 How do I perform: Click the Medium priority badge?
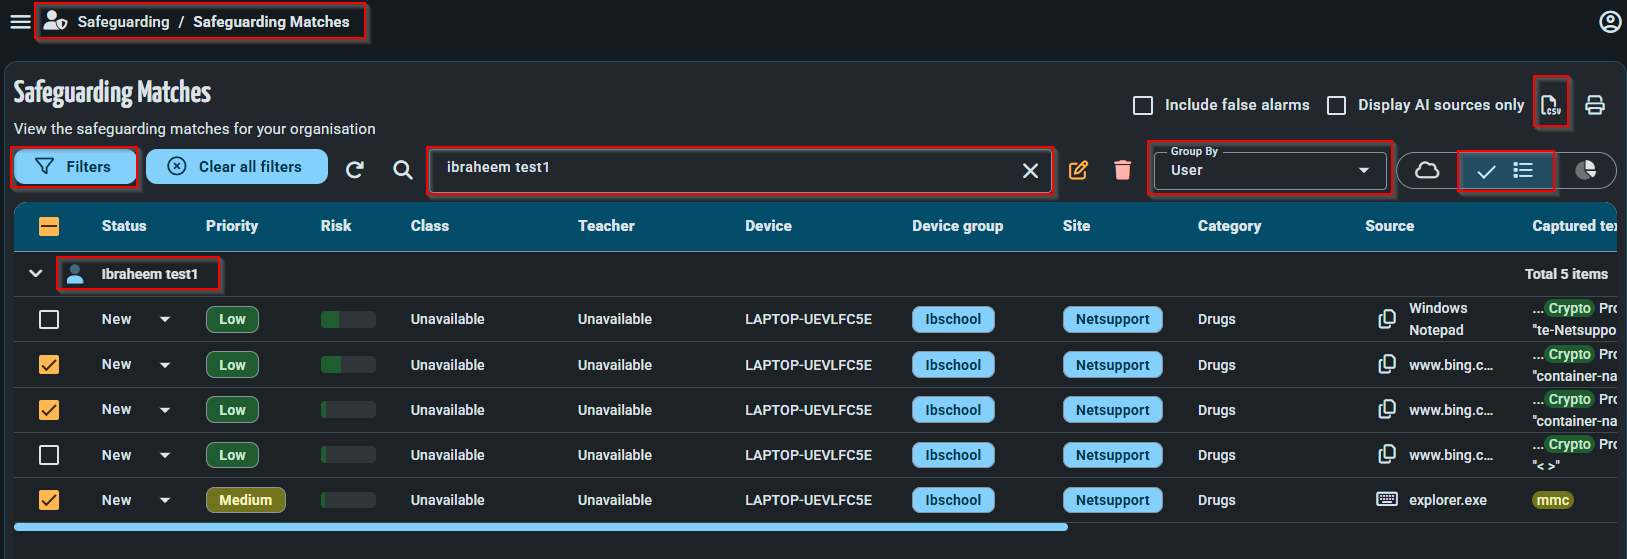click(x=245, y=500)
